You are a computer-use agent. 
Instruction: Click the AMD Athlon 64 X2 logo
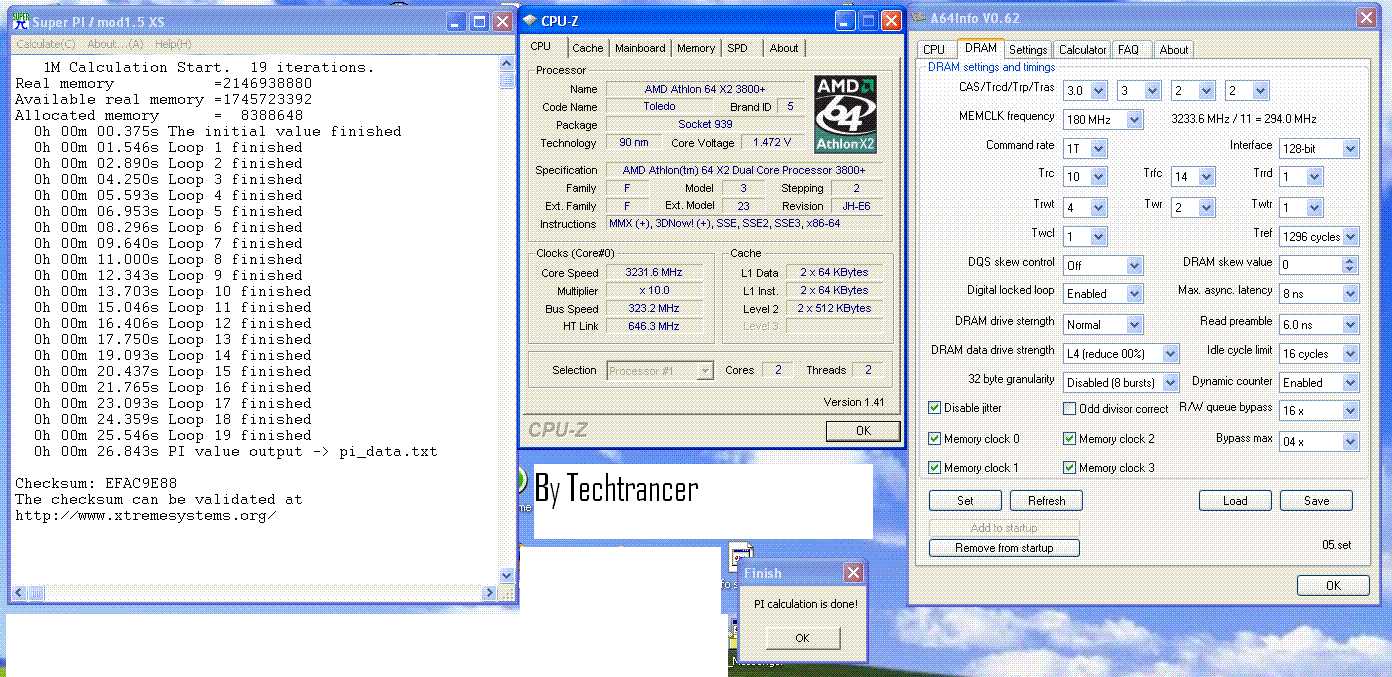845,115
